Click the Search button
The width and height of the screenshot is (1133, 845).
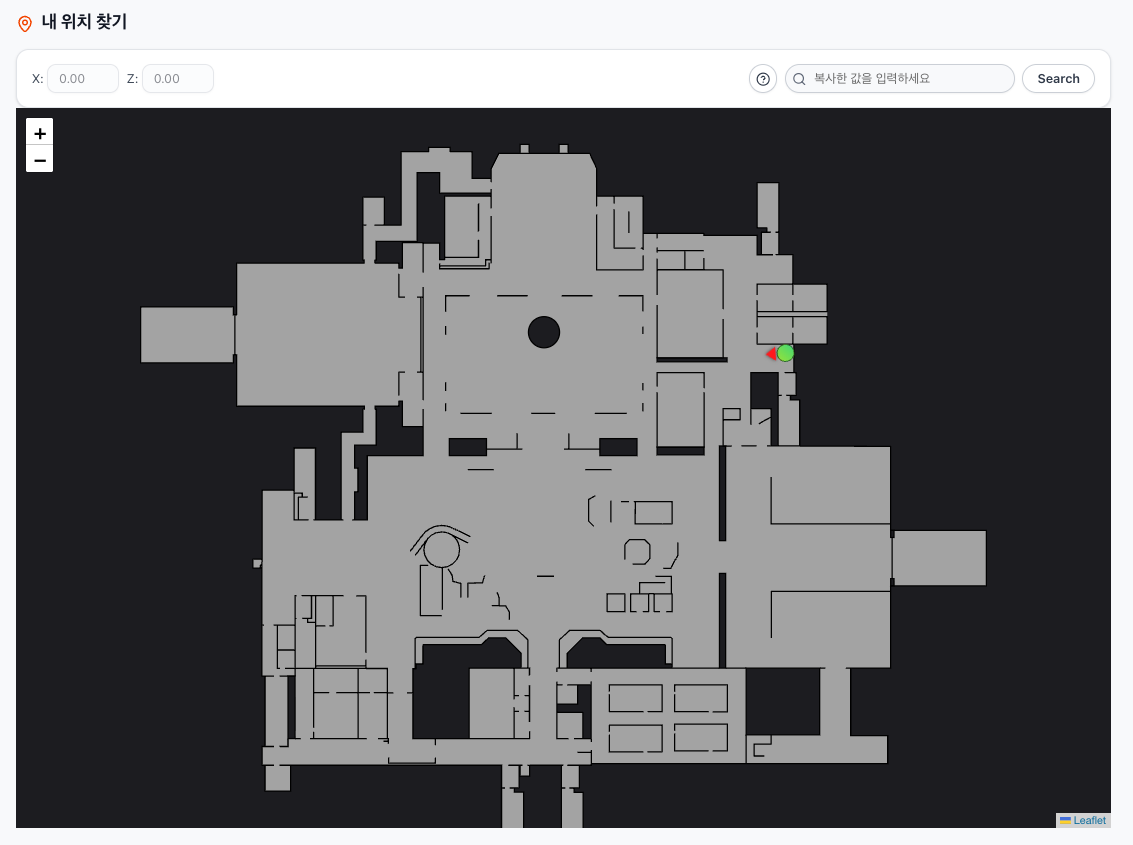coord(1059,79)
